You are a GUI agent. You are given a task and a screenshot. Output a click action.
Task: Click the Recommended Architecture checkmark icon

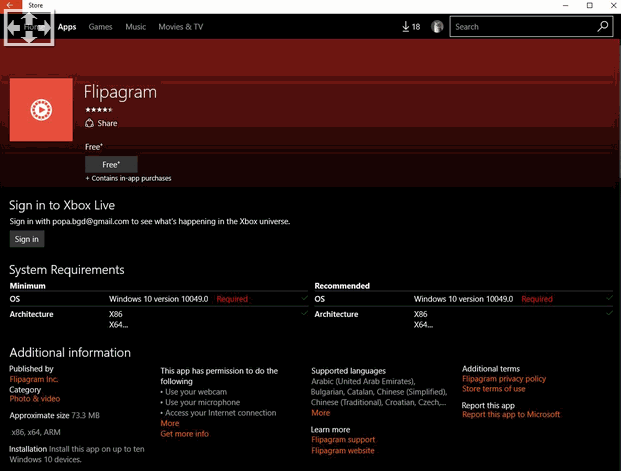(609, 313)
